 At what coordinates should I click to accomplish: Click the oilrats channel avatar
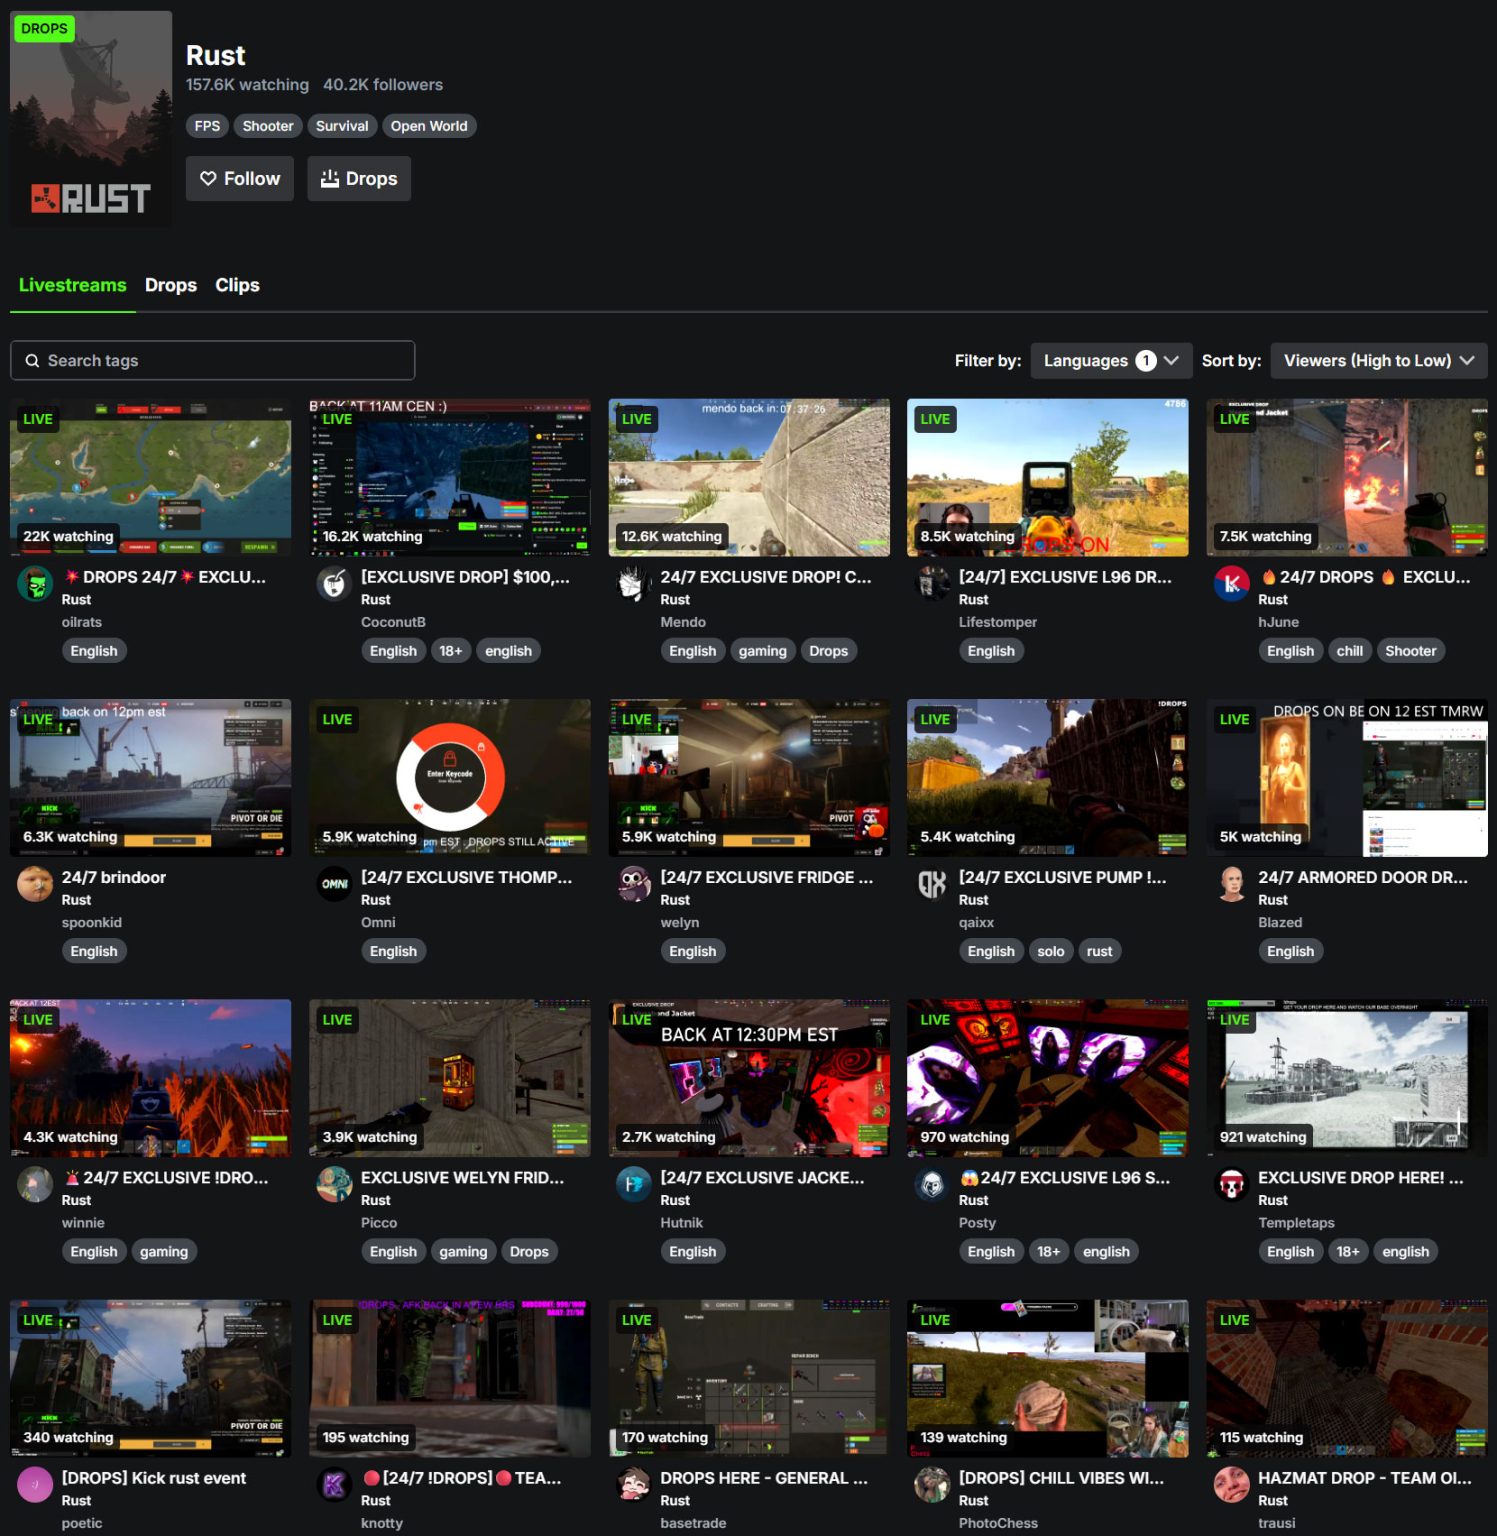point(35,583)
